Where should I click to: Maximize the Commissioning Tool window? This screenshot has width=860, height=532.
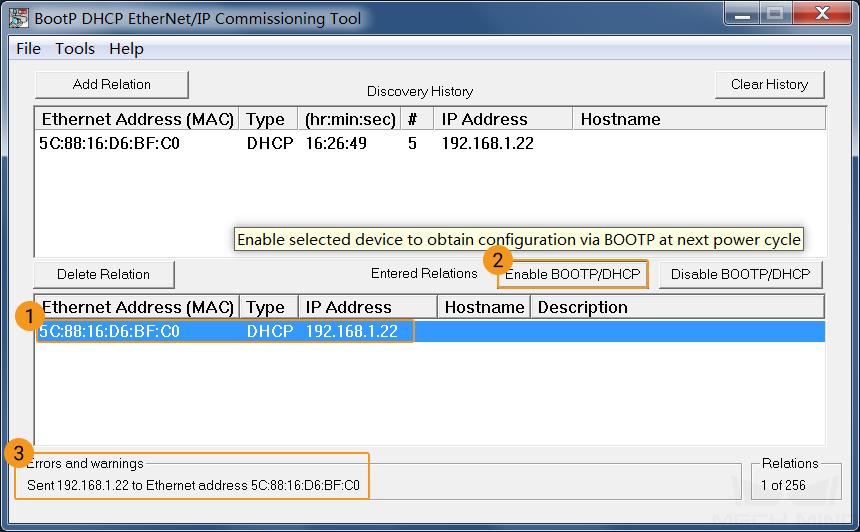[775, 14]
